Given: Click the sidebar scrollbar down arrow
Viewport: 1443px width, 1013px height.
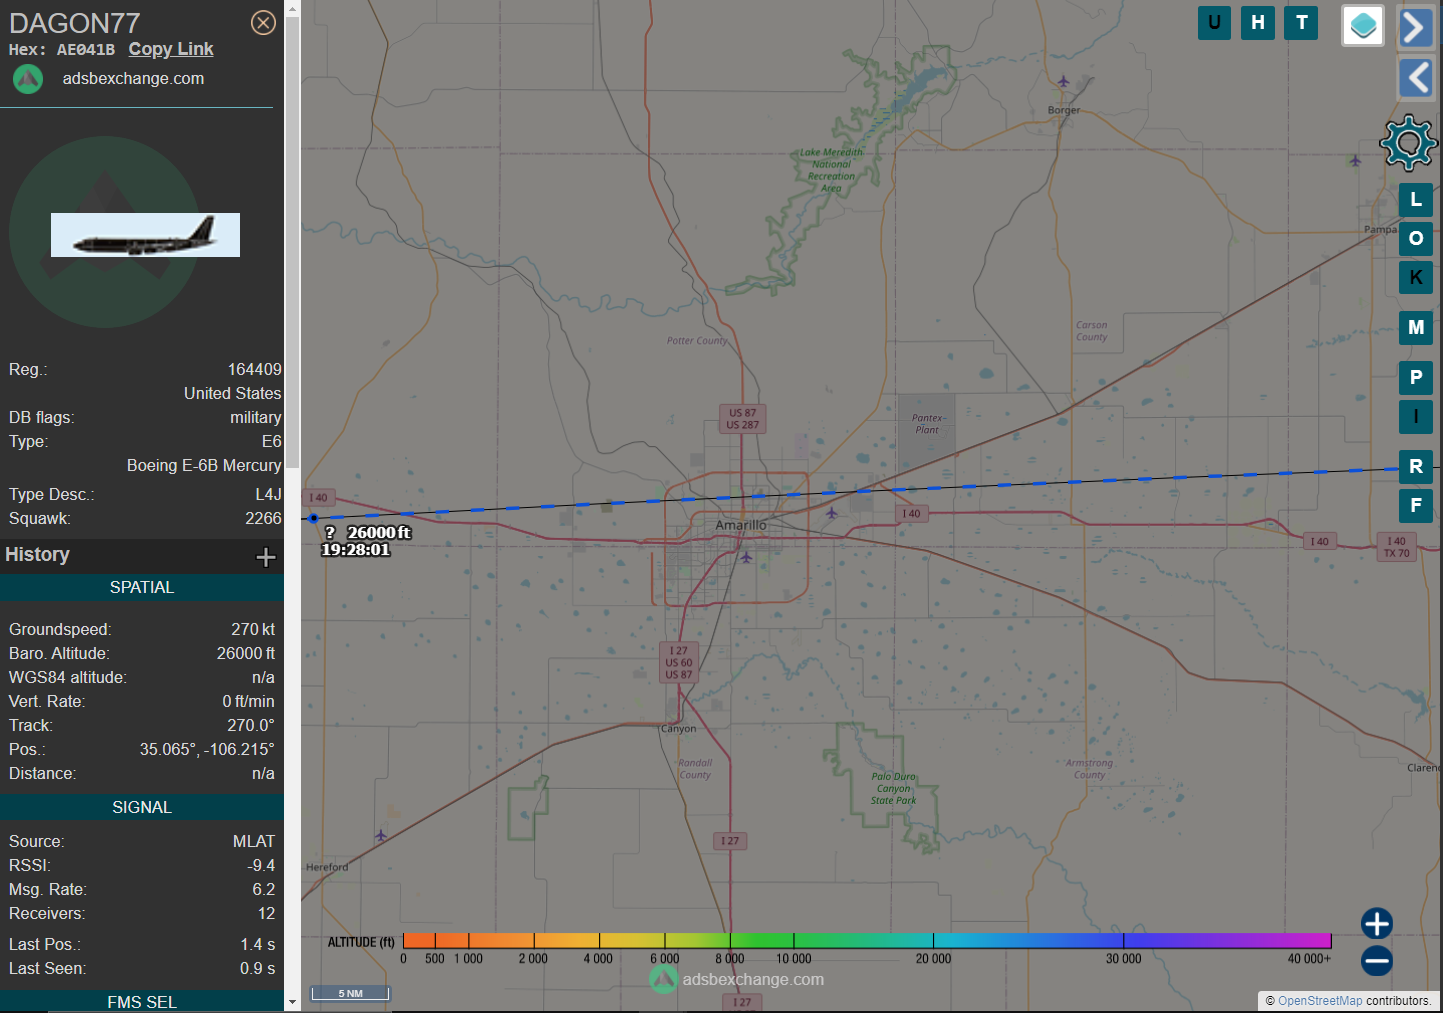Looking at the screenshot, I should (292, 1001).
